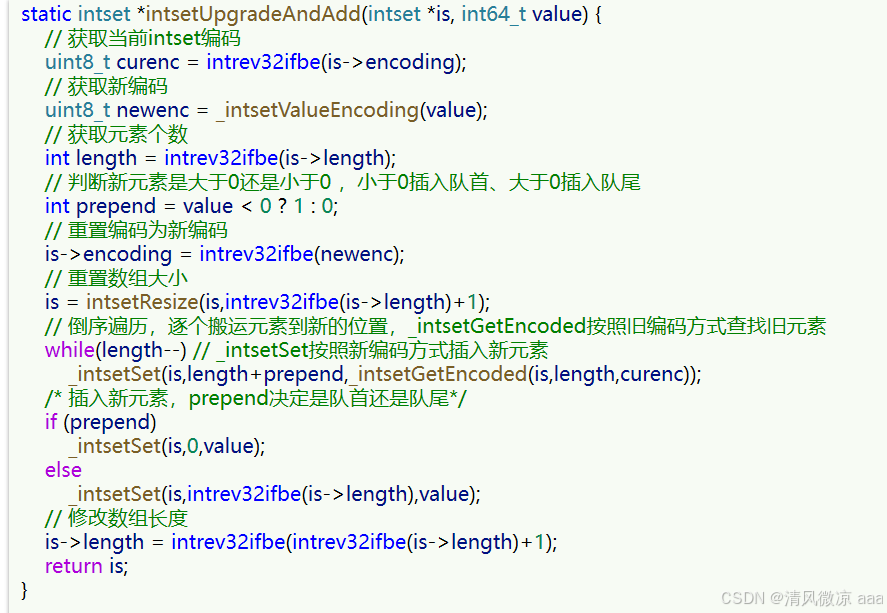
Task: Select the _intsetValueEncoding function call
Action: 317,110
